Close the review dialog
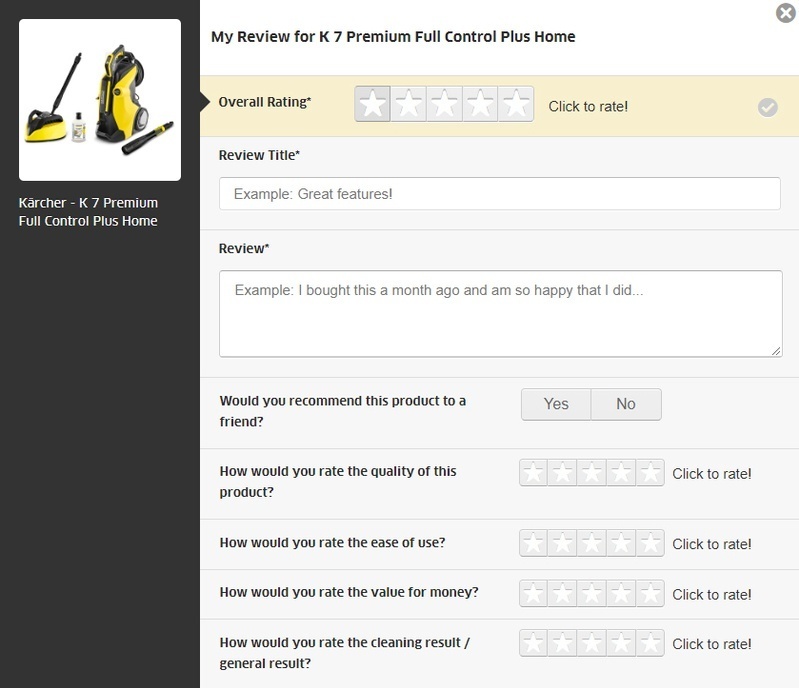This screenshot has width=799, height=688. click(786, 13)
